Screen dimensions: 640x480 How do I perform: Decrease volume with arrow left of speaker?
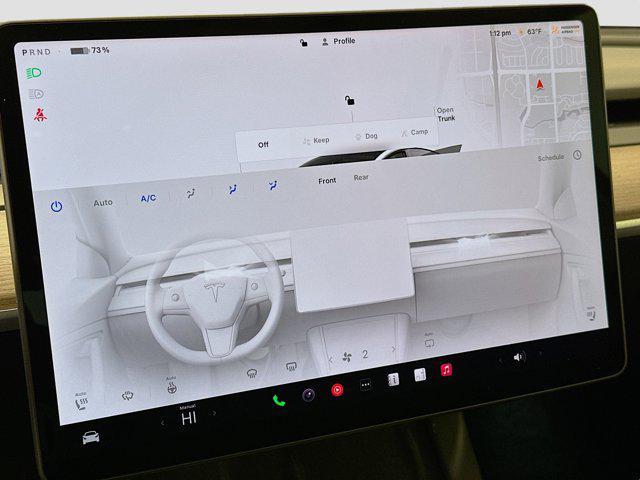(x=500, y=361)
